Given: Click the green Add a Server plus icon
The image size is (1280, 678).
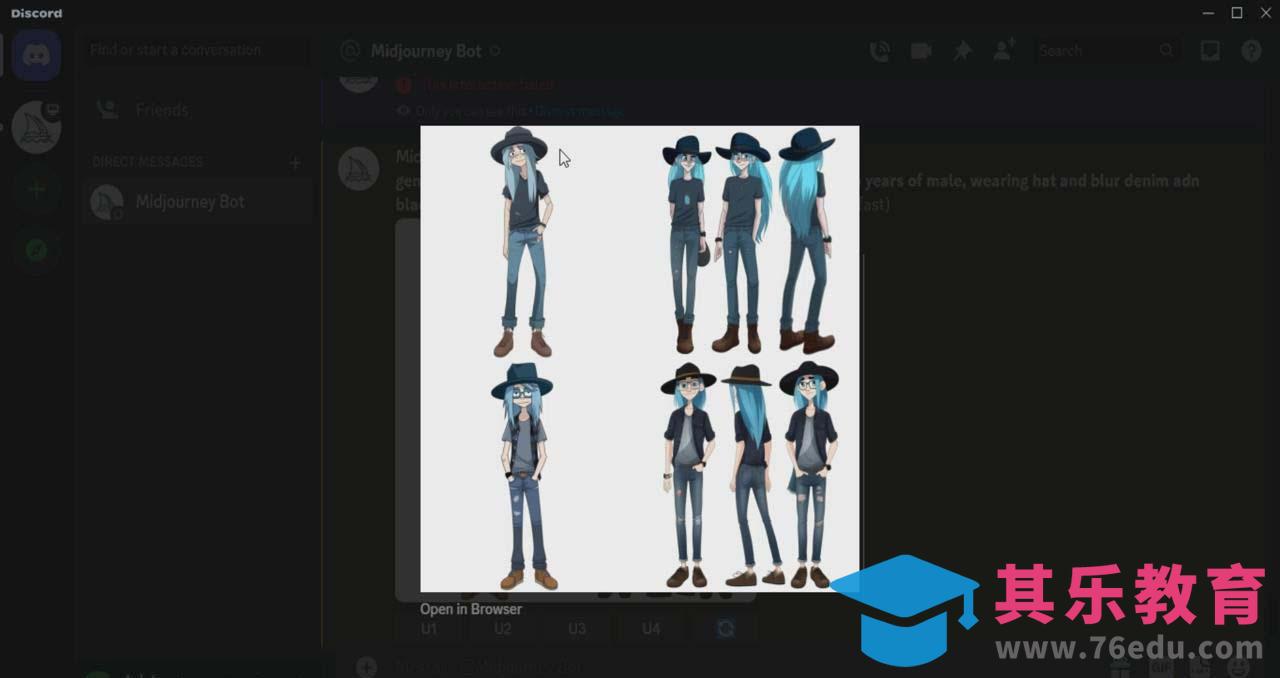Looking at the screenshot, I should pyautogui.click(x=37, y=189).
